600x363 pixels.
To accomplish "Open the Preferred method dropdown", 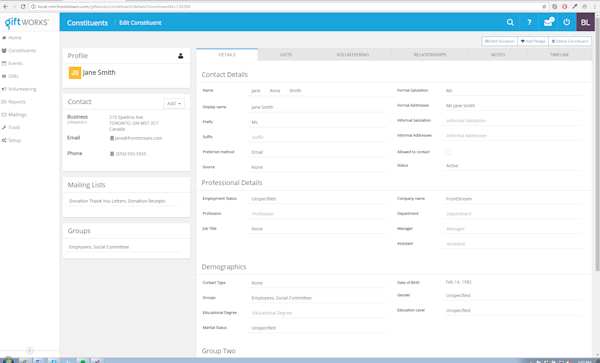I will 317,152.
